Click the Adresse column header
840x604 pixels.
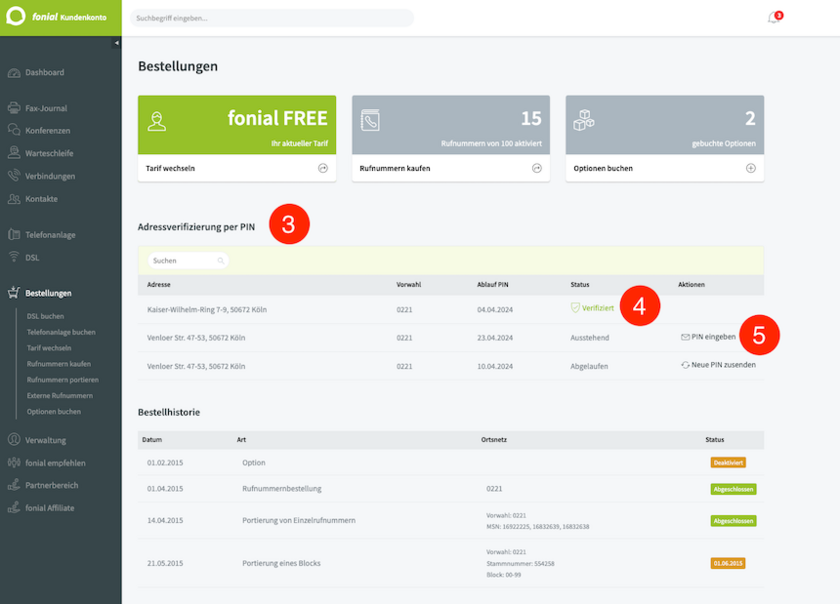pyautogui.click(x=159, y=285)
